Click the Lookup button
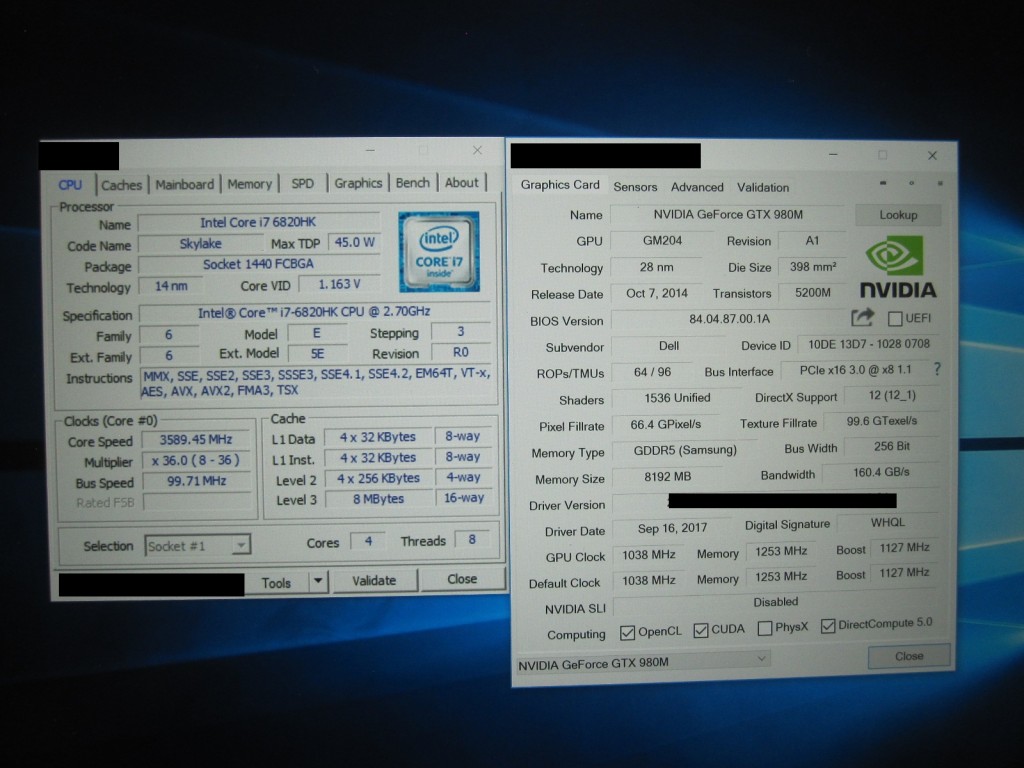This screenshot has height=768, width=1024. click(898, 215)
